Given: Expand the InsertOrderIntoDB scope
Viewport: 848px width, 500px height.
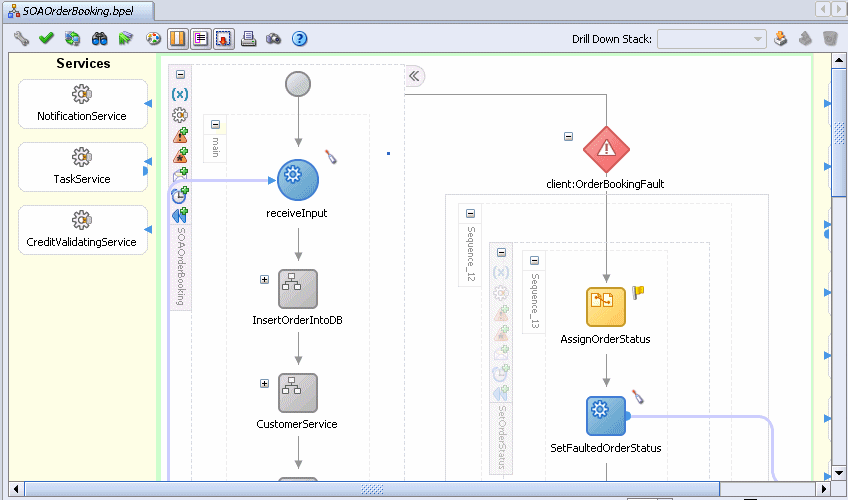Looking at the screenshot, I should 264,279.
